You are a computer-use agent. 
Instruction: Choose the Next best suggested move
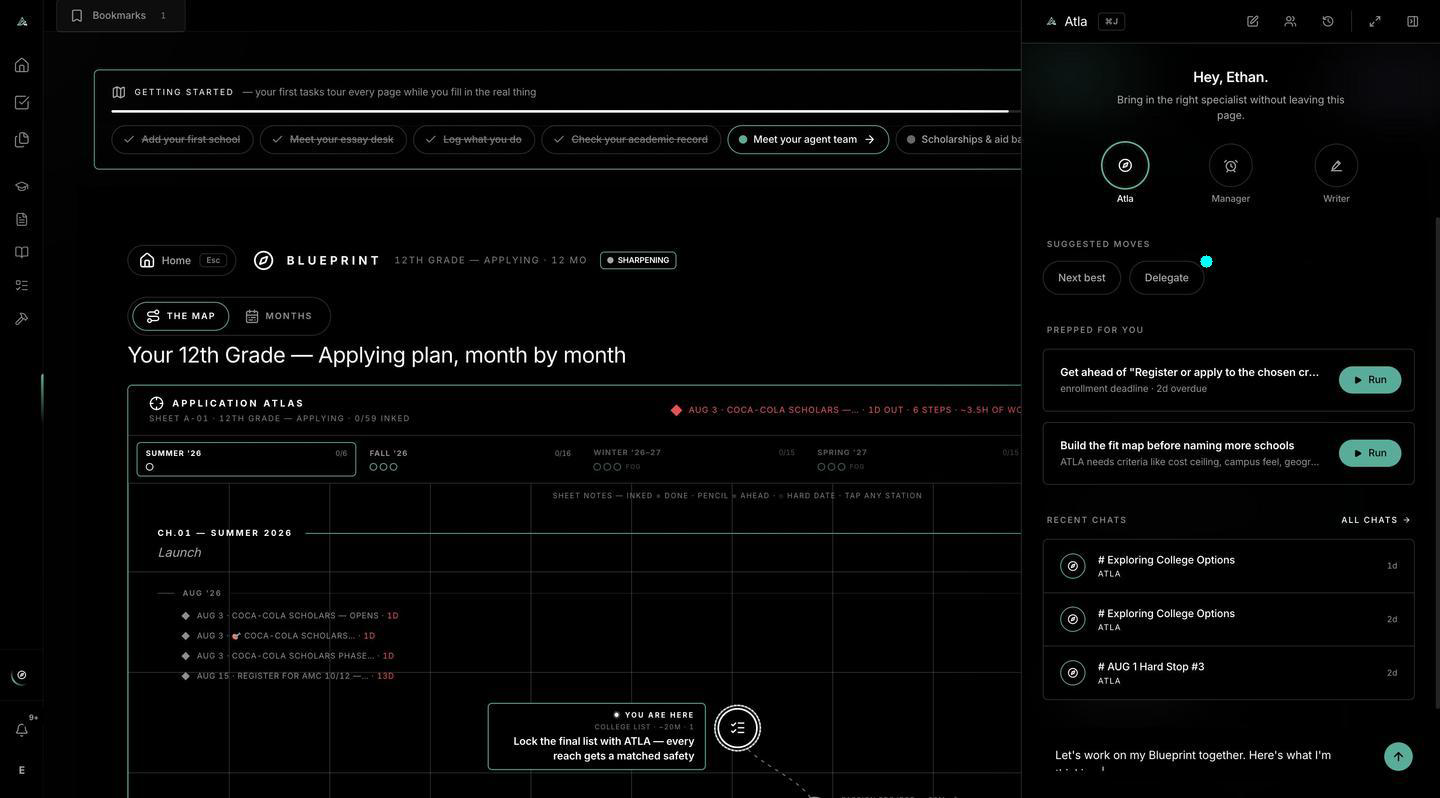click(x=1082, y=278)
